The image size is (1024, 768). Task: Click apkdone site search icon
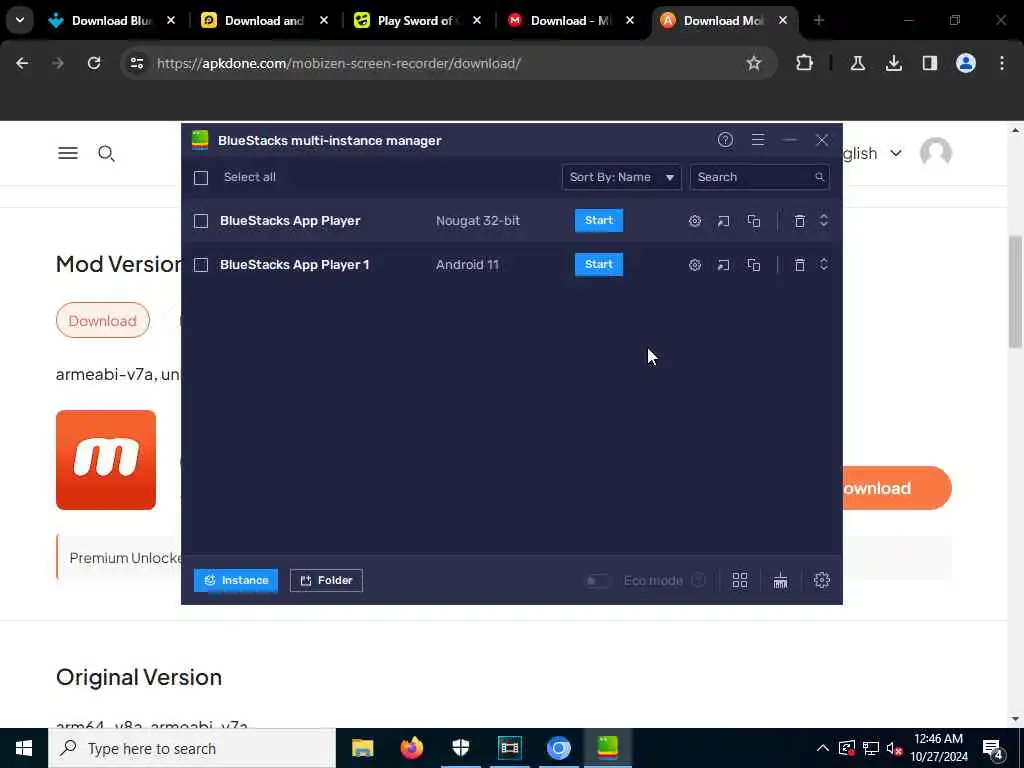coord(106,153)
